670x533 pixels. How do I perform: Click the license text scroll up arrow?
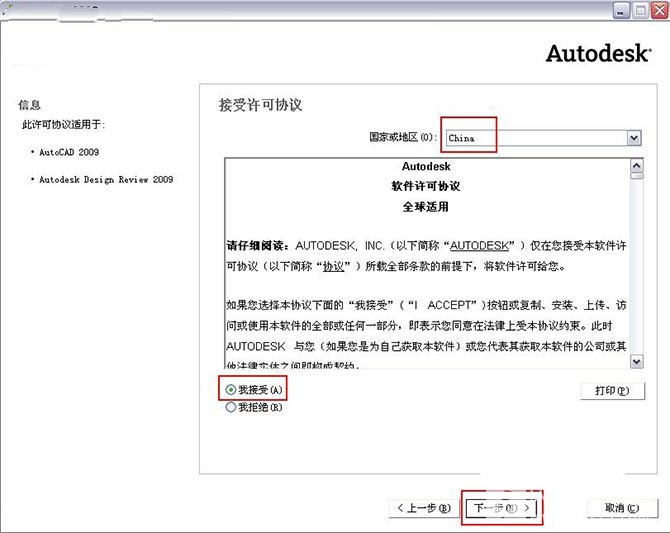(x=637, y=165)
